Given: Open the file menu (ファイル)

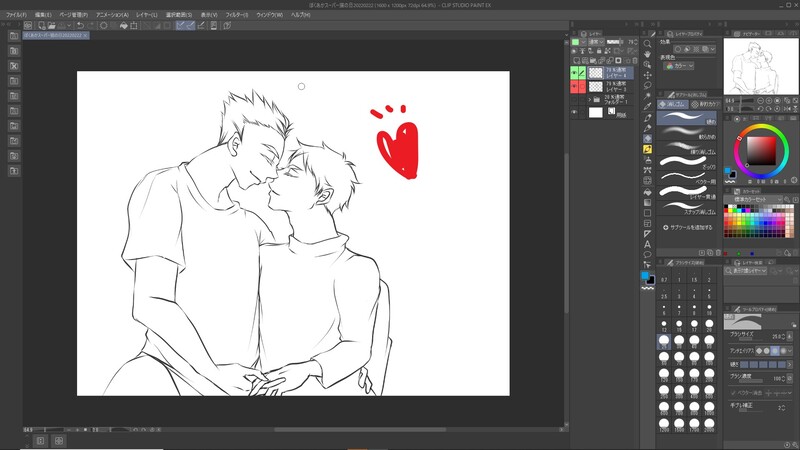Looking at the screenshot, I should (x=16, y=15).
